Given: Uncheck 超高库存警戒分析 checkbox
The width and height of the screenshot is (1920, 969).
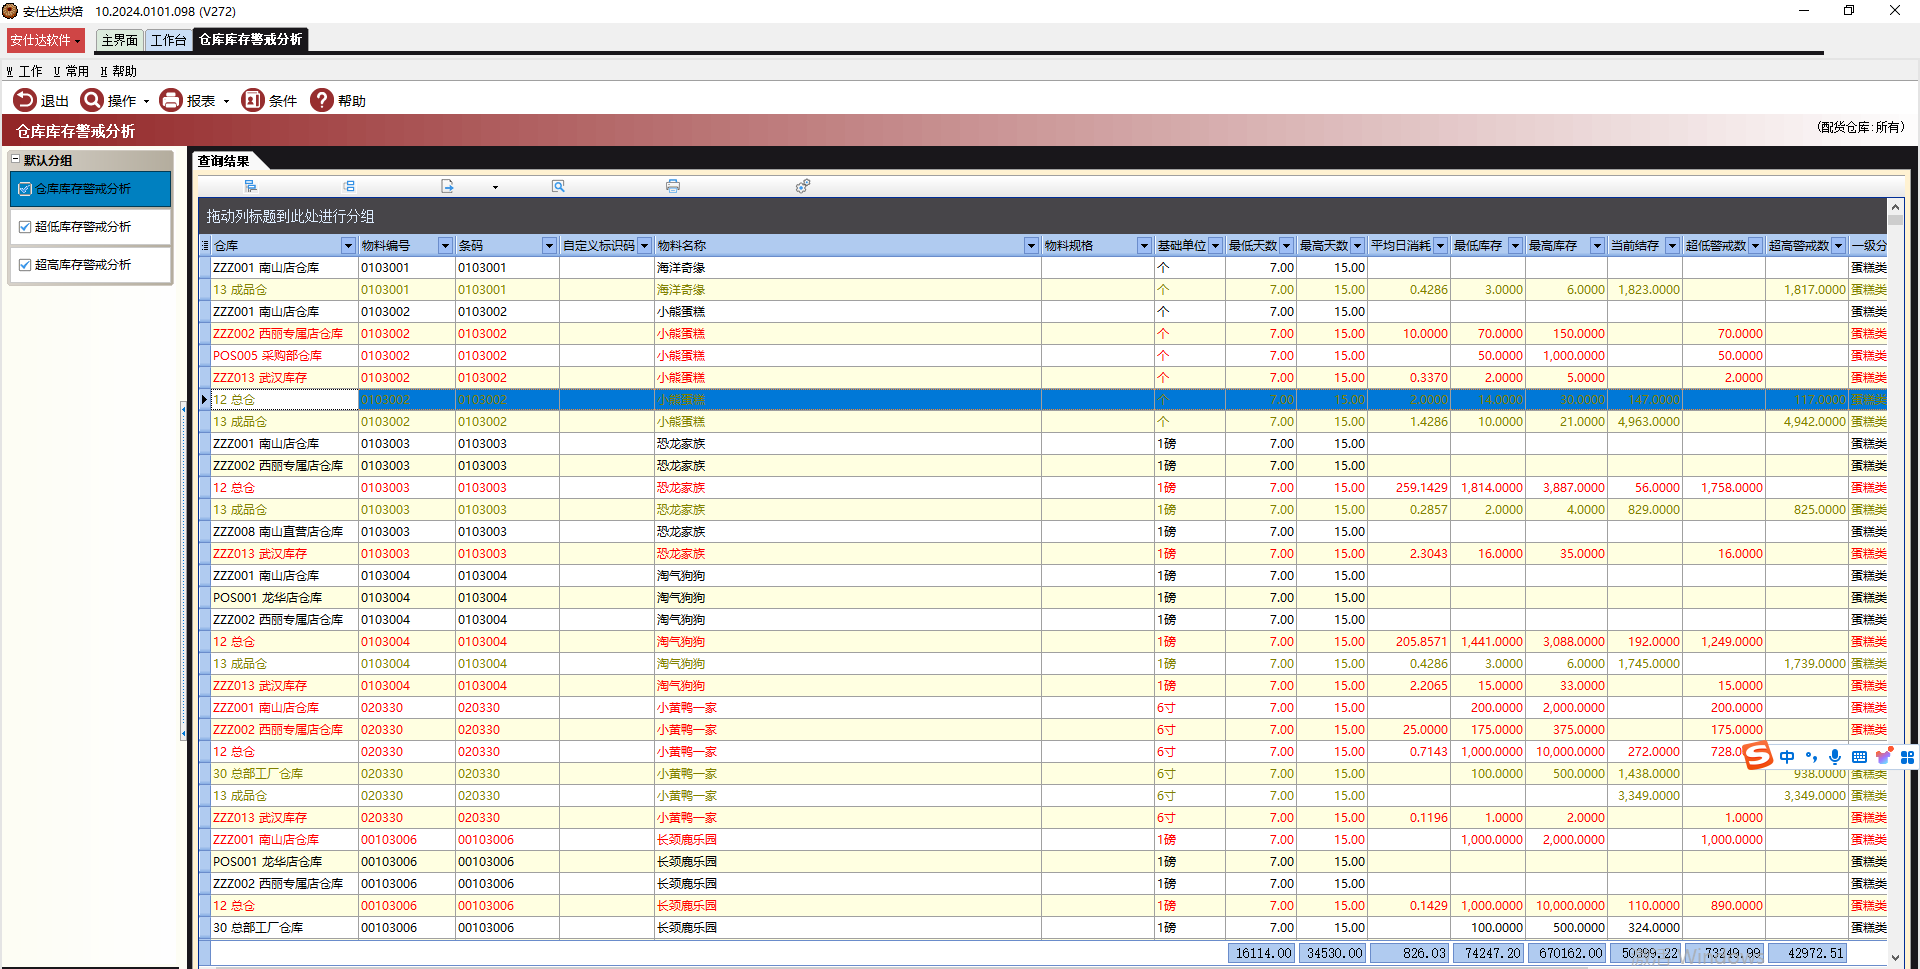Looking at the screenshot, I should pos(25,265).
